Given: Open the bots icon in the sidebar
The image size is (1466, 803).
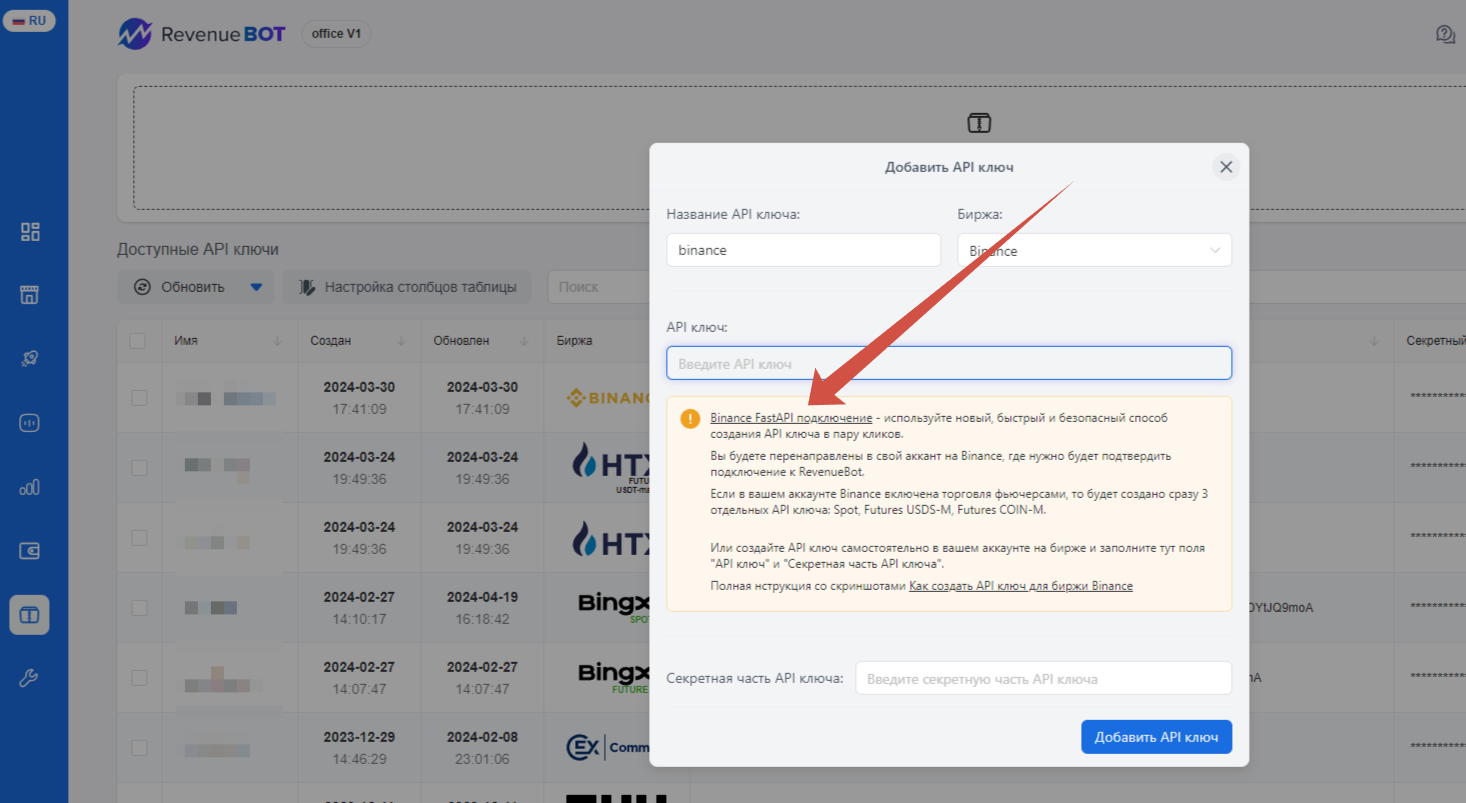Looking at the screenshot, I should point(30,423).
